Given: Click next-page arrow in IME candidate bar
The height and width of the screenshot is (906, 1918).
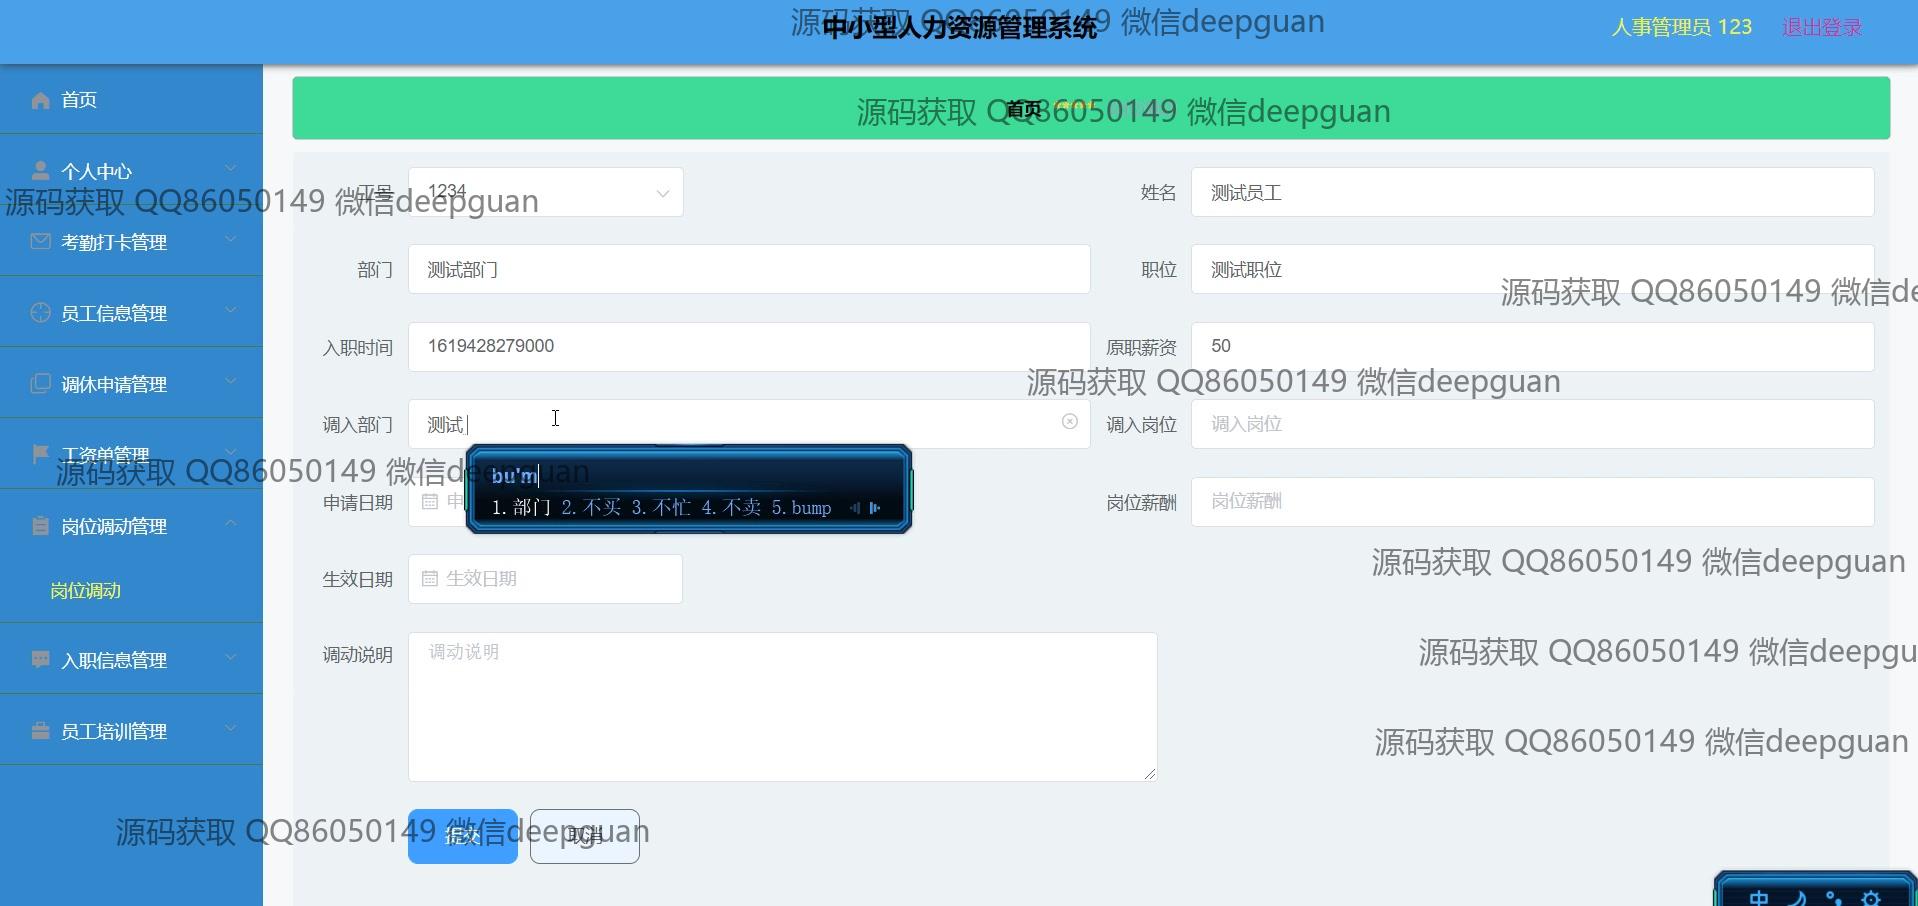Looking at the screenshot, I should [876, 508].
